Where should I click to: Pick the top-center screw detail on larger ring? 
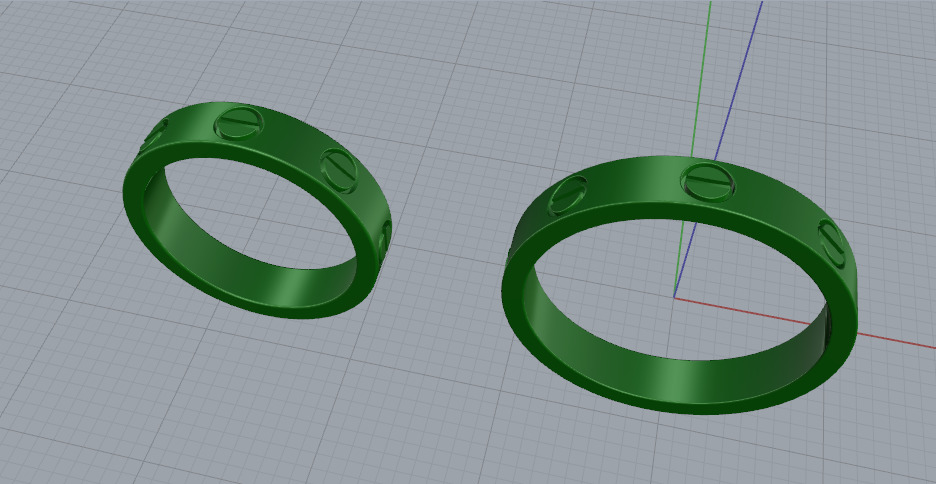(x=707, y=181)
